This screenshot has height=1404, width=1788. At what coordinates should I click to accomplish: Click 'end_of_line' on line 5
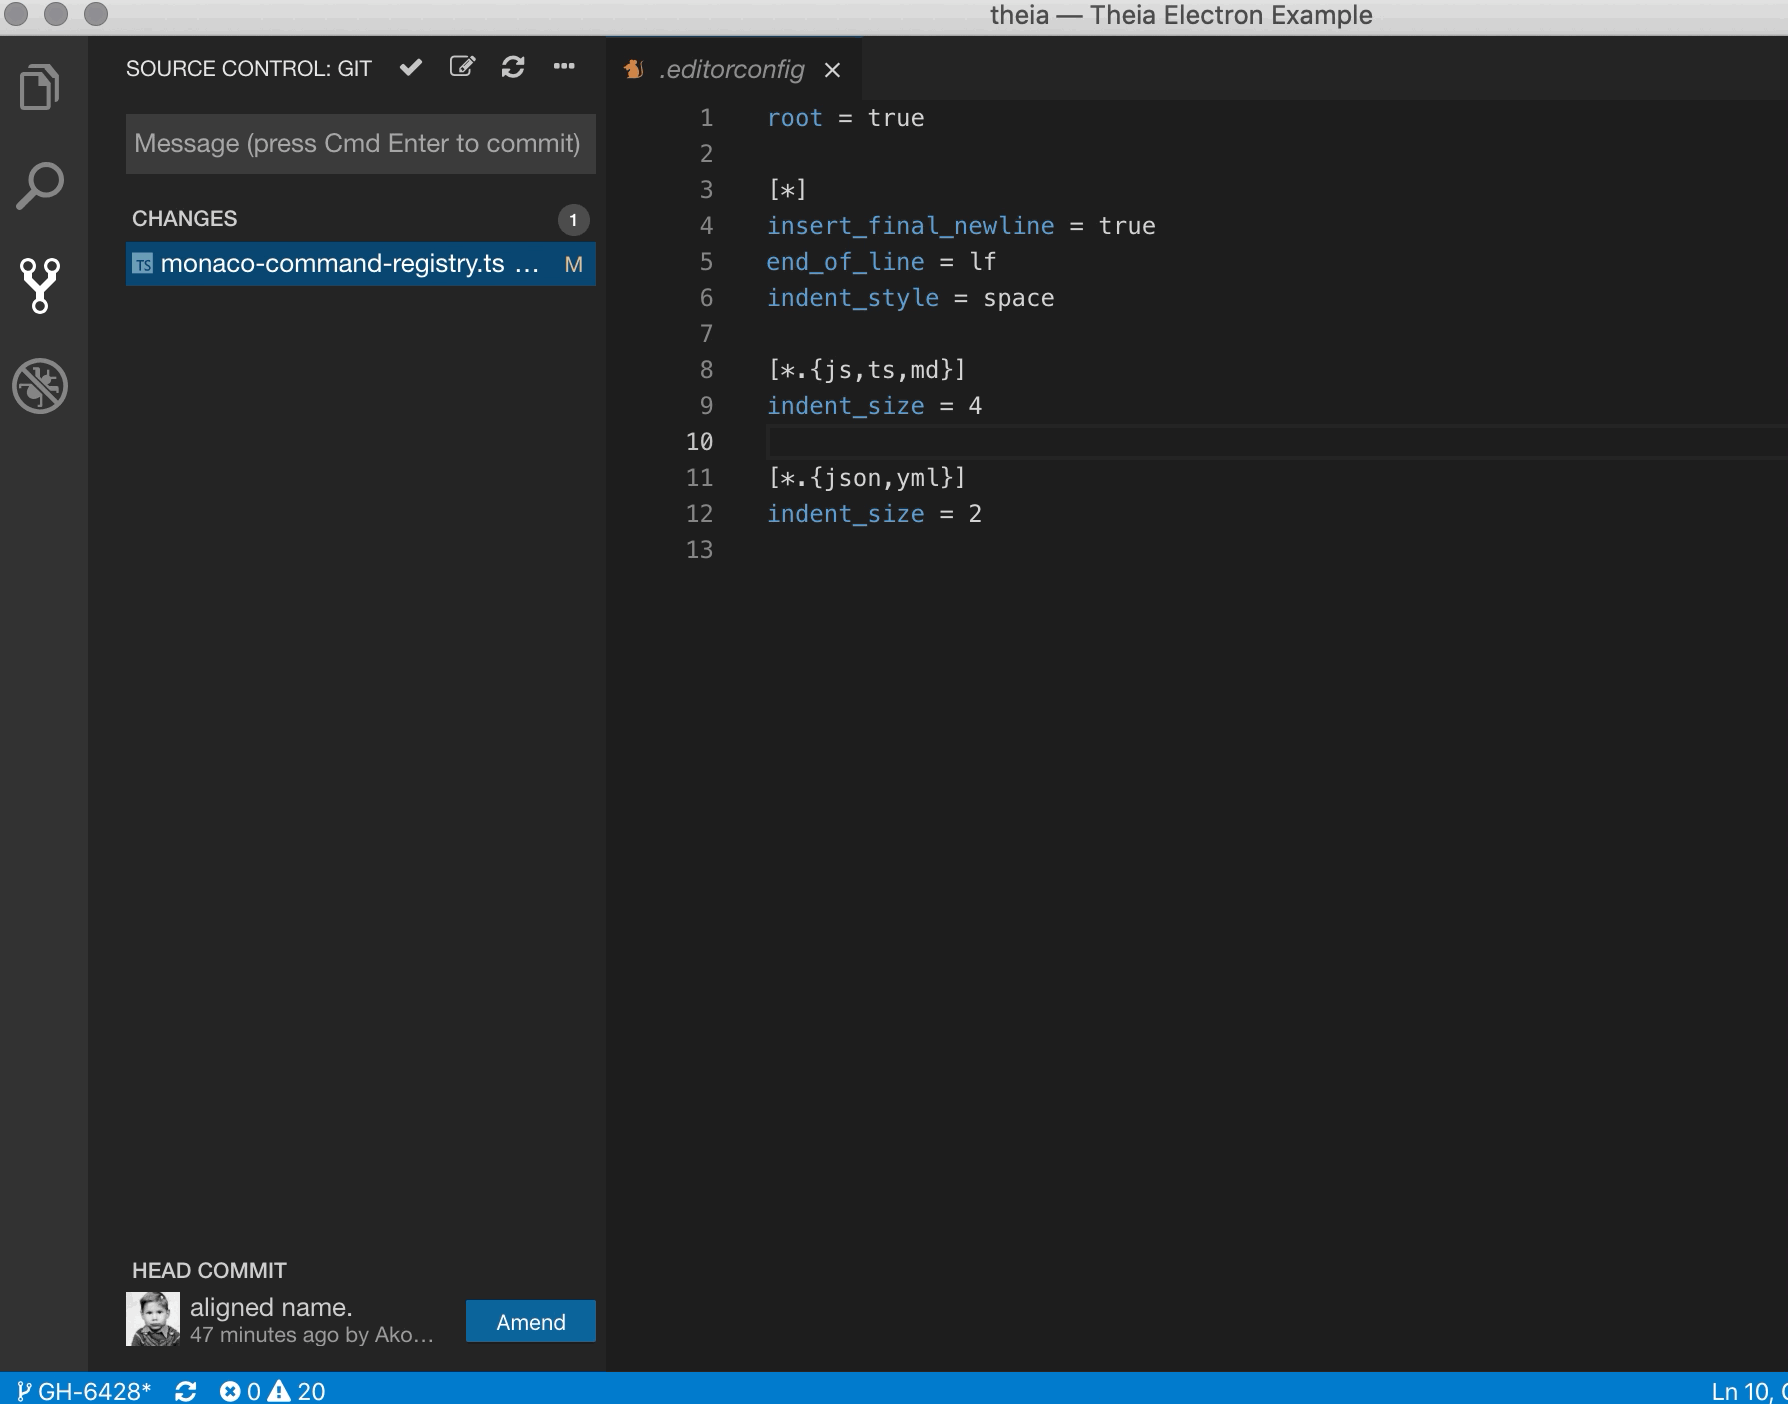pos(845,262)
